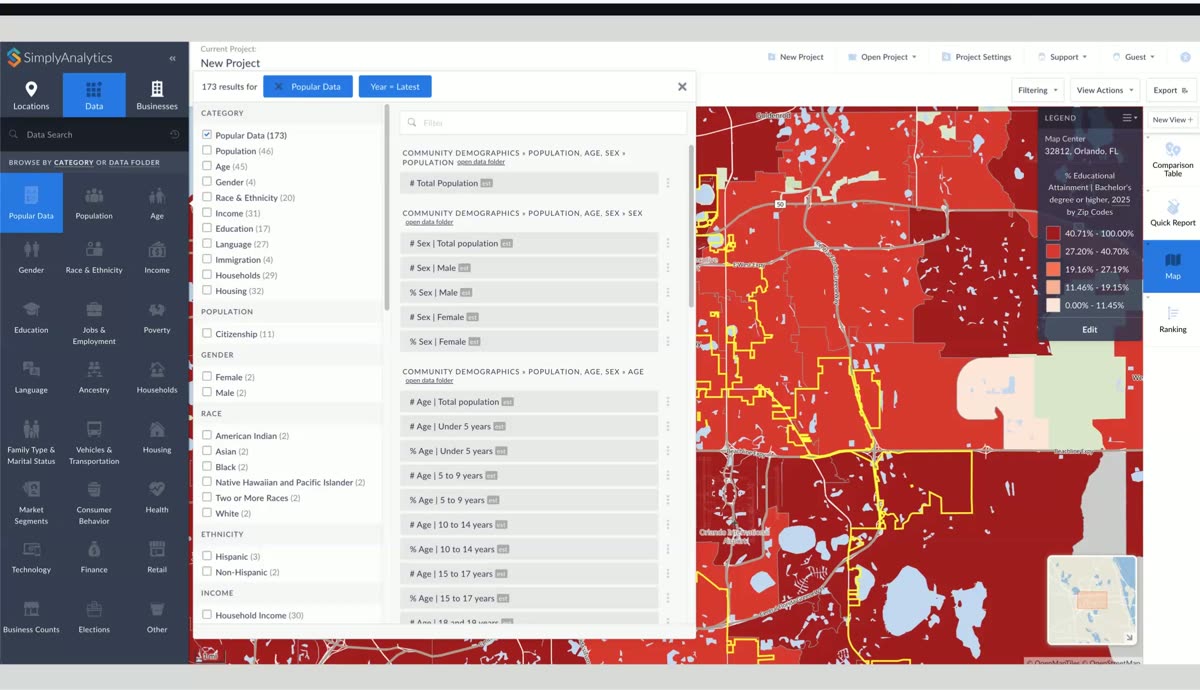Screen dimensions: 1200x690
Task: Collapse the sidebar with double-chevron icon
Action: 172,58
